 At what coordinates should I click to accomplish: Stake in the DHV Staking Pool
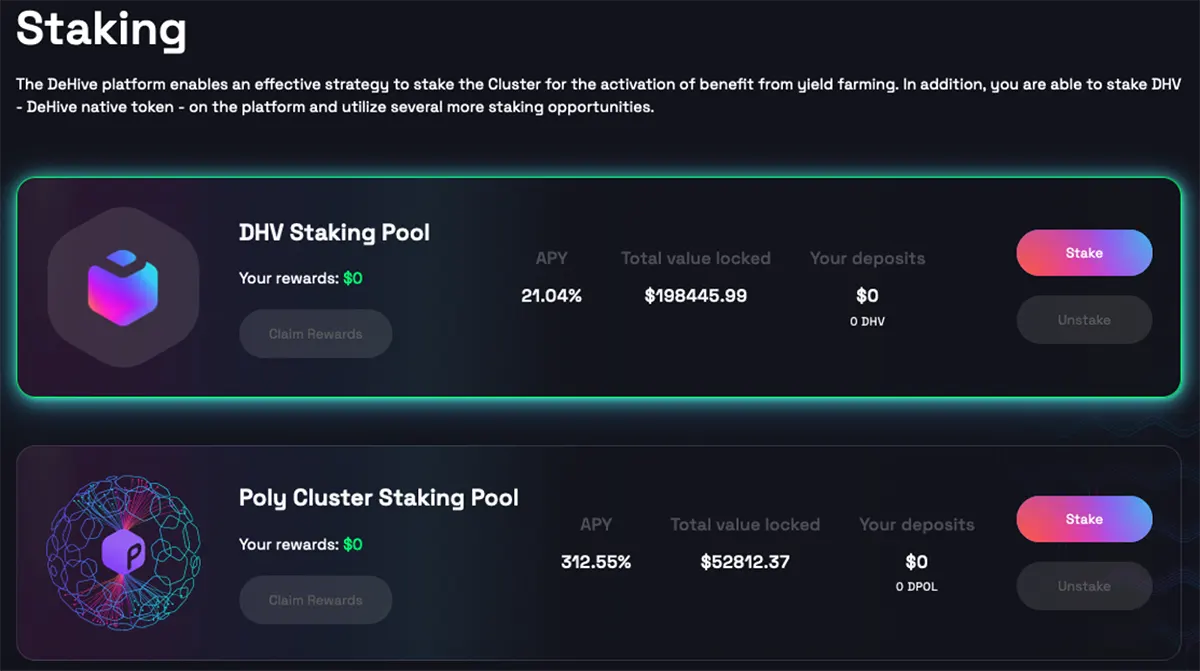click(1084, 253)
